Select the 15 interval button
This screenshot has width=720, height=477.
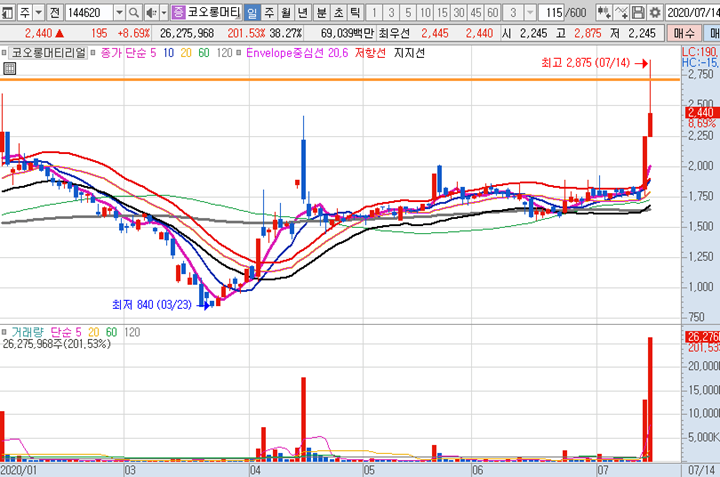tap(442, 13)
